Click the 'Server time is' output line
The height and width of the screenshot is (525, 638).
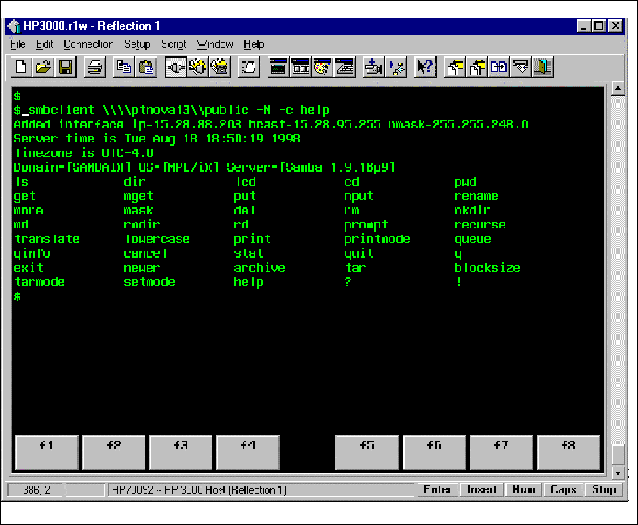[x=157, y=139]
